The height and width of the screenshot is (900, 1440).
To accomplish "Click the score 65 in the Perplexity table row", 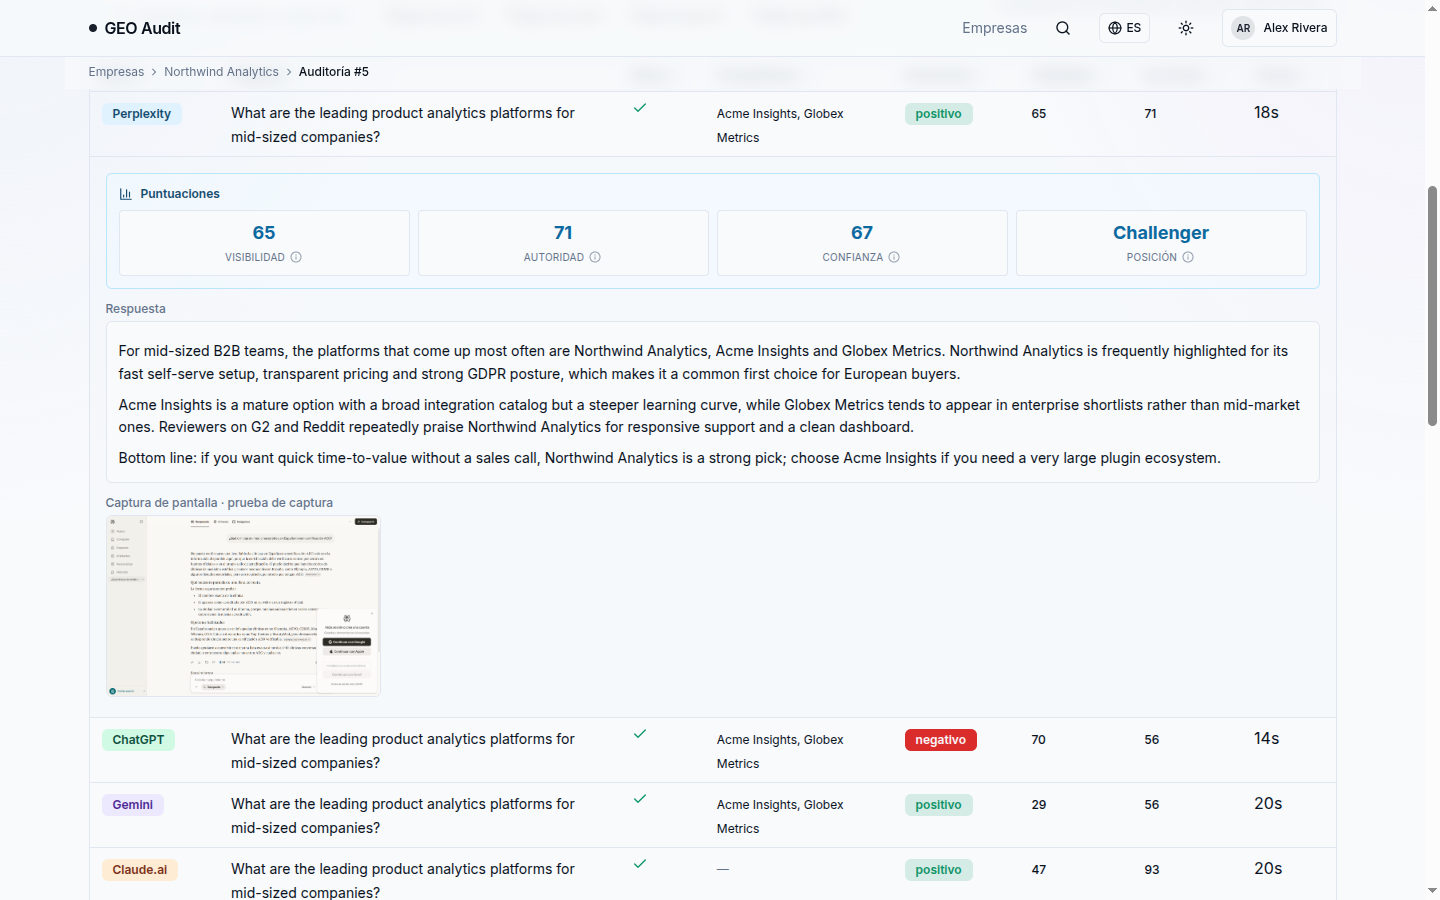I will pyautogui.click(x=1039, y=114).
